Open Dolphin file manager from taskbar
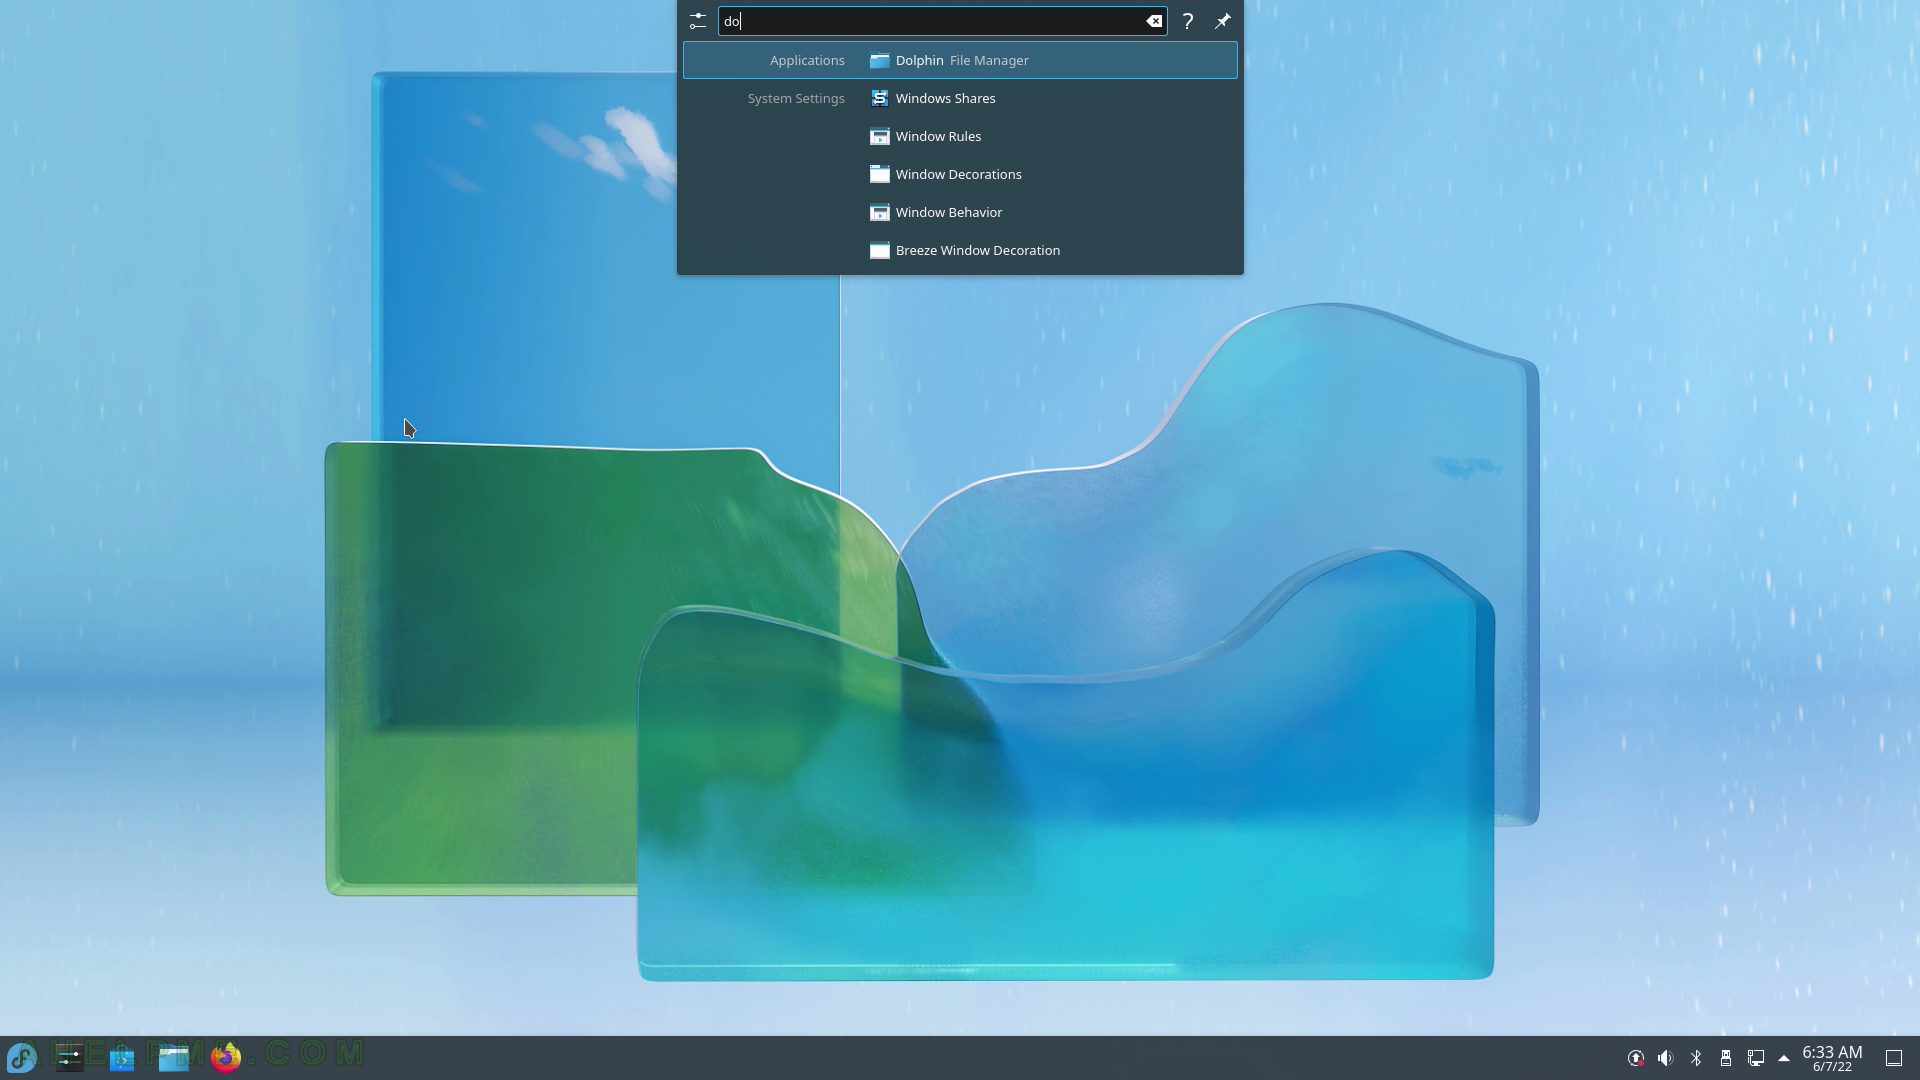This screenshot has height=1080, width=1920. pos(174,1057)
